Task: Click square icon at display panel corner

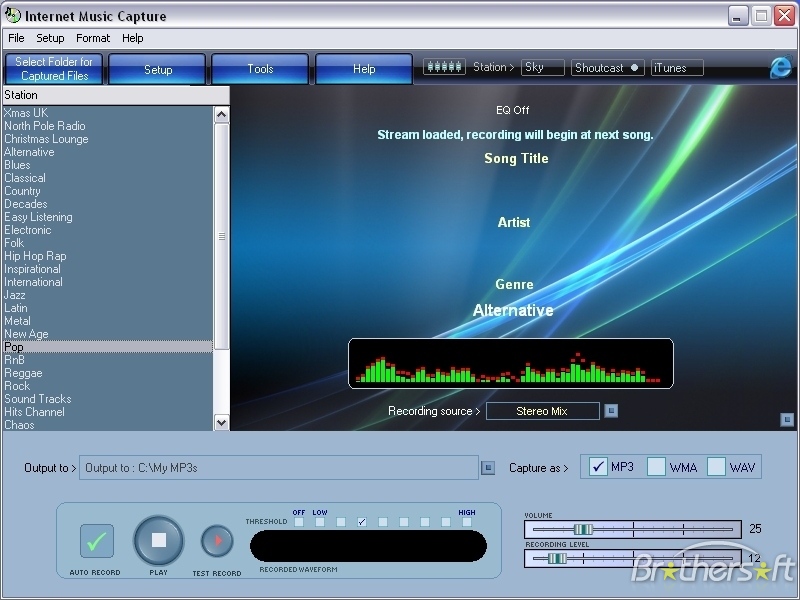Action: pyautogui.click(x=787, y=419)
